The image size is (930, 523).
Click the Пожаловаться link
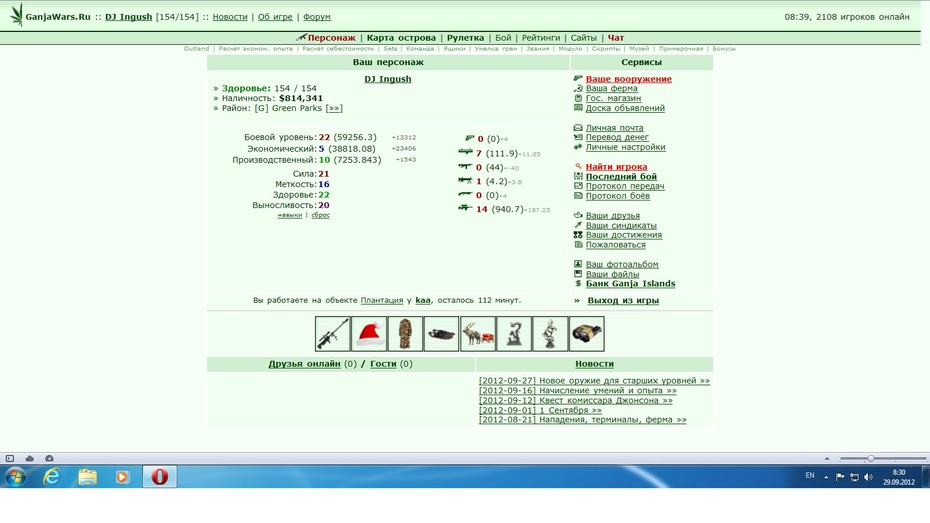click(616, 244)
